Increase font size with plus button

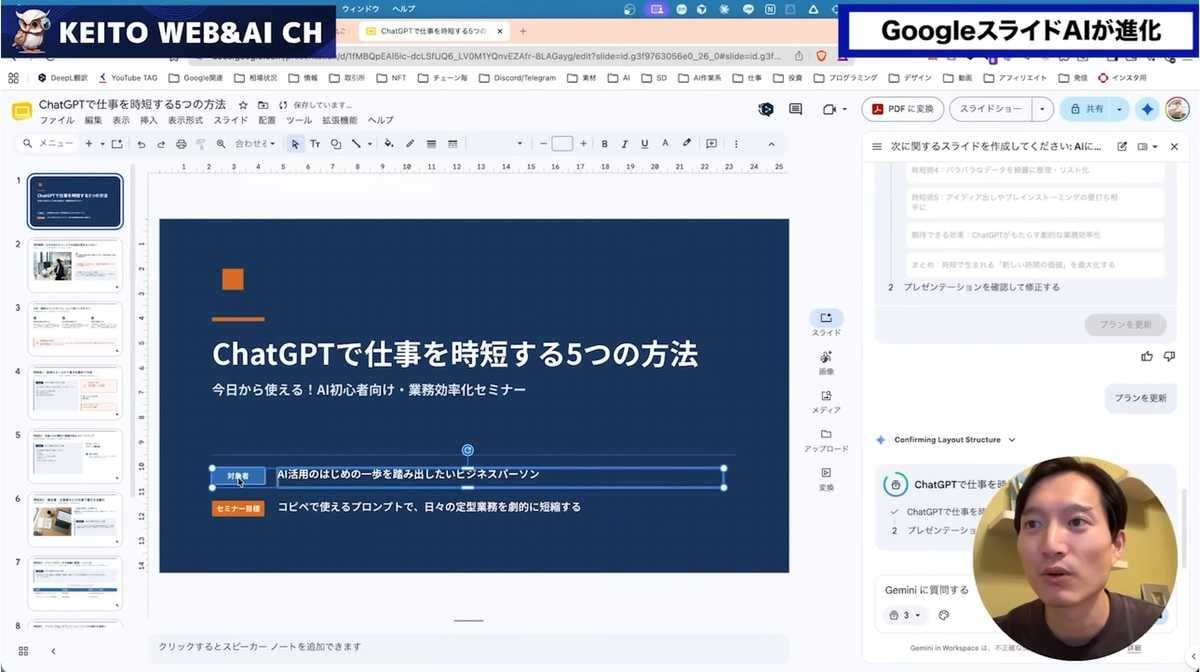point(582,144)
